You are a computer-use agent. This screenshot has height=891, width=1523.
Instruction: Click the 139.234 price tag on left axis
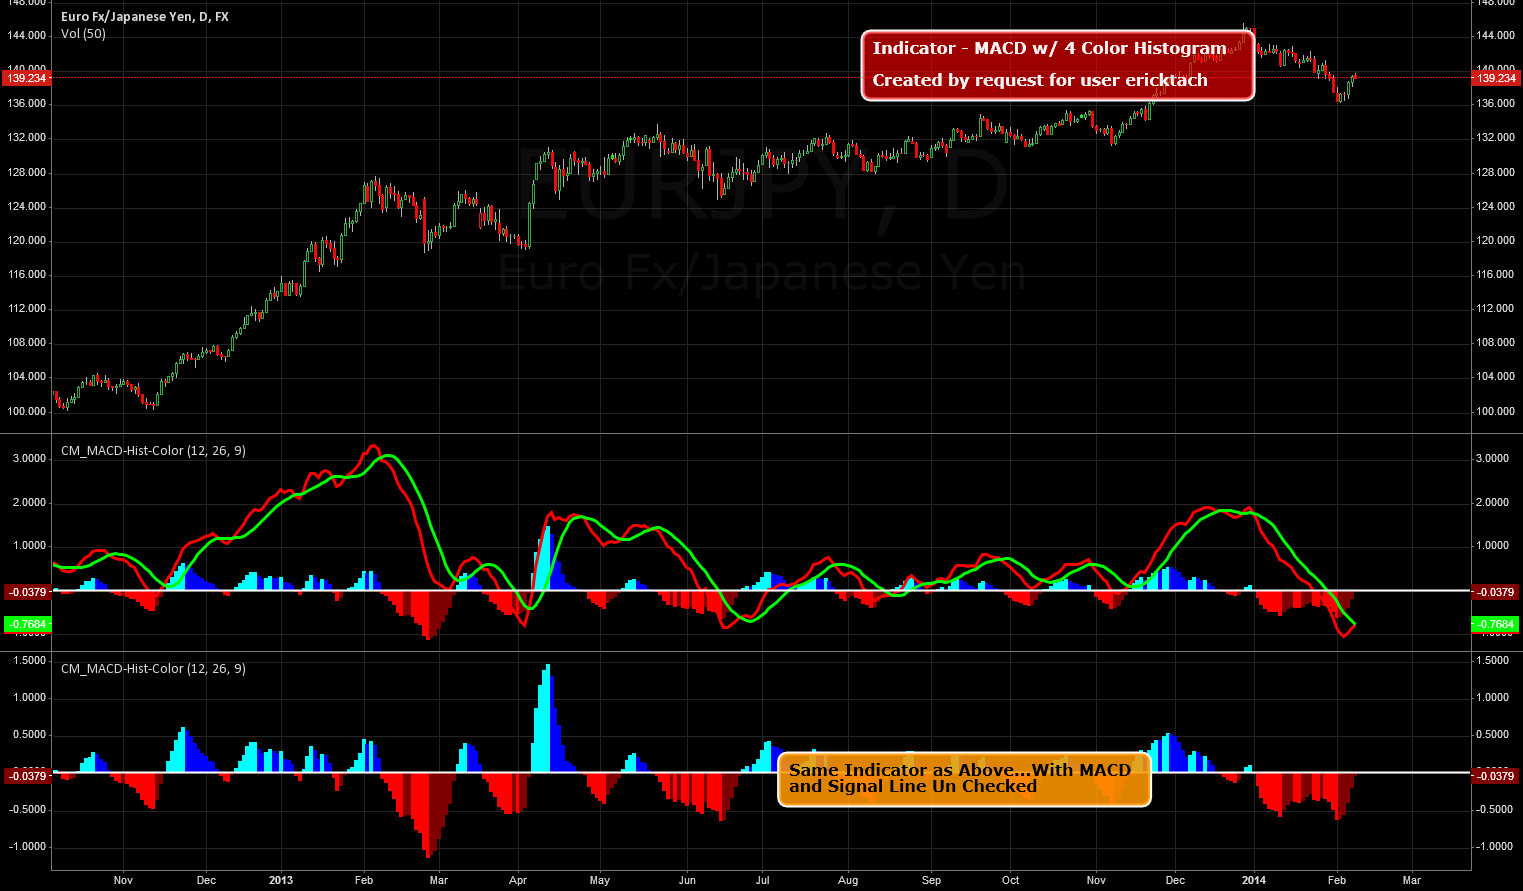click(26, 78)
